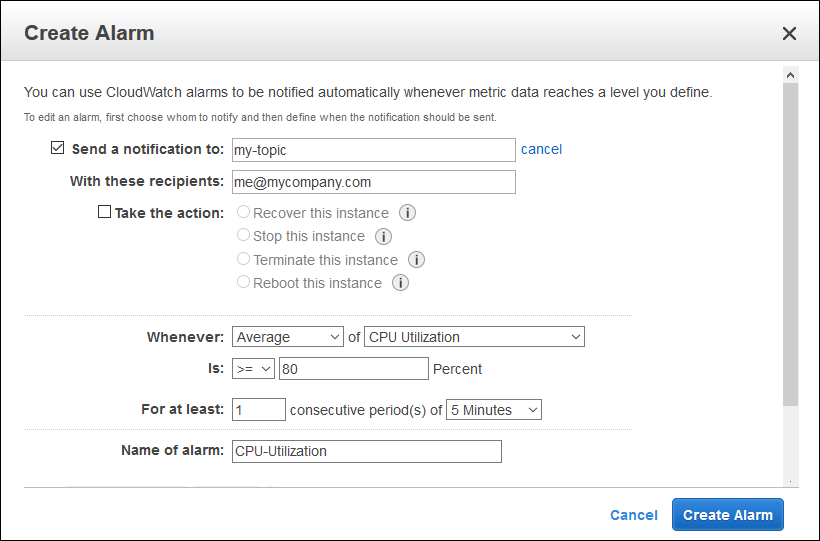Viewport: 820px width, 541px height.
Task: Open the Average statistic dropdown
Action: tap(287, 337)
